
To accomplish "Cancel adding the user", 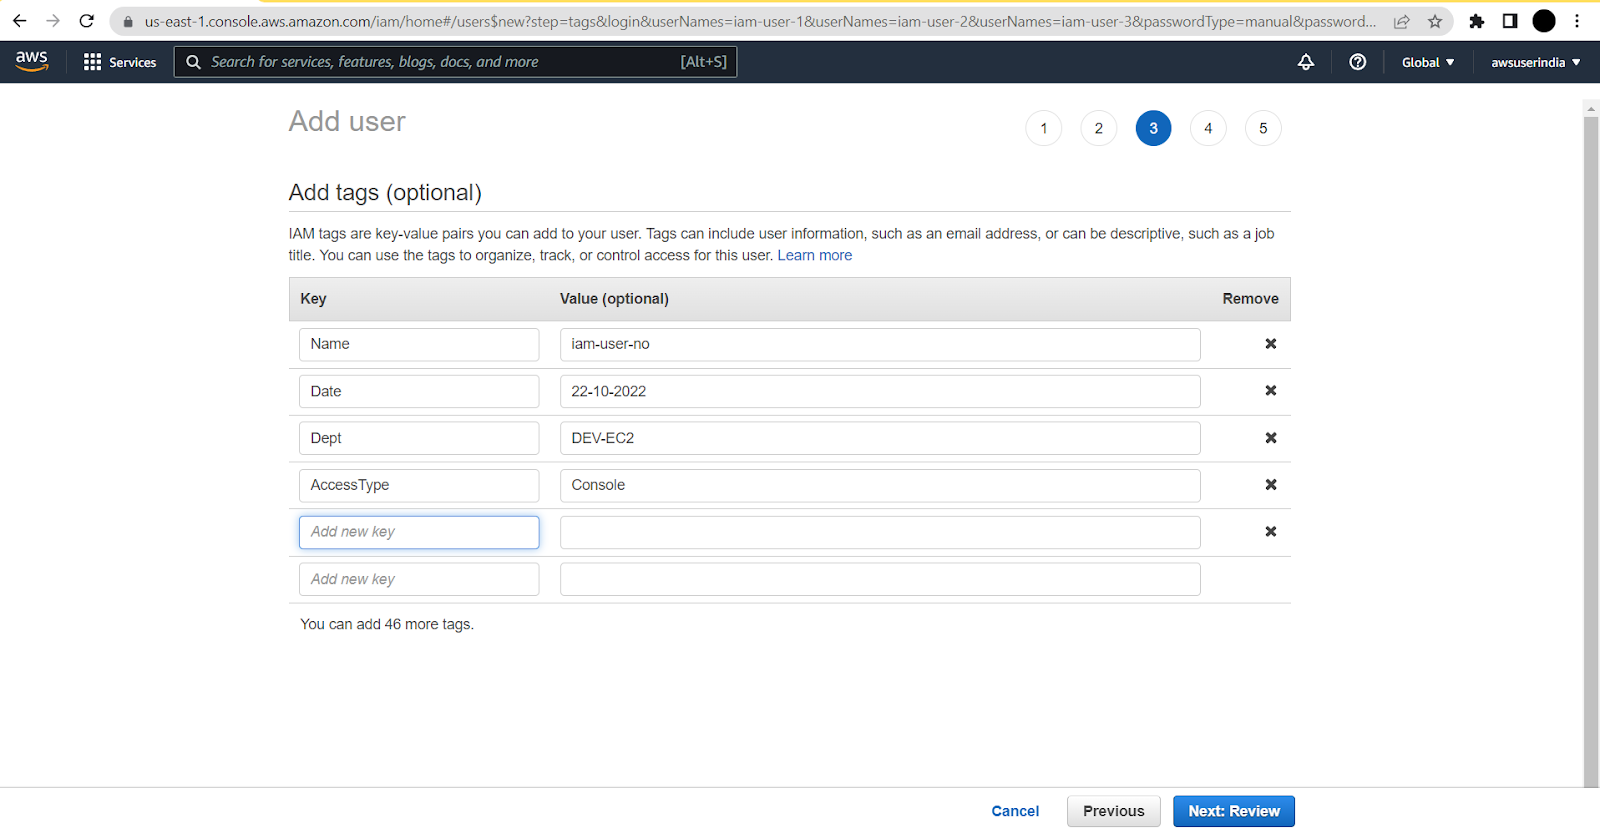I will click(1015, 811).
